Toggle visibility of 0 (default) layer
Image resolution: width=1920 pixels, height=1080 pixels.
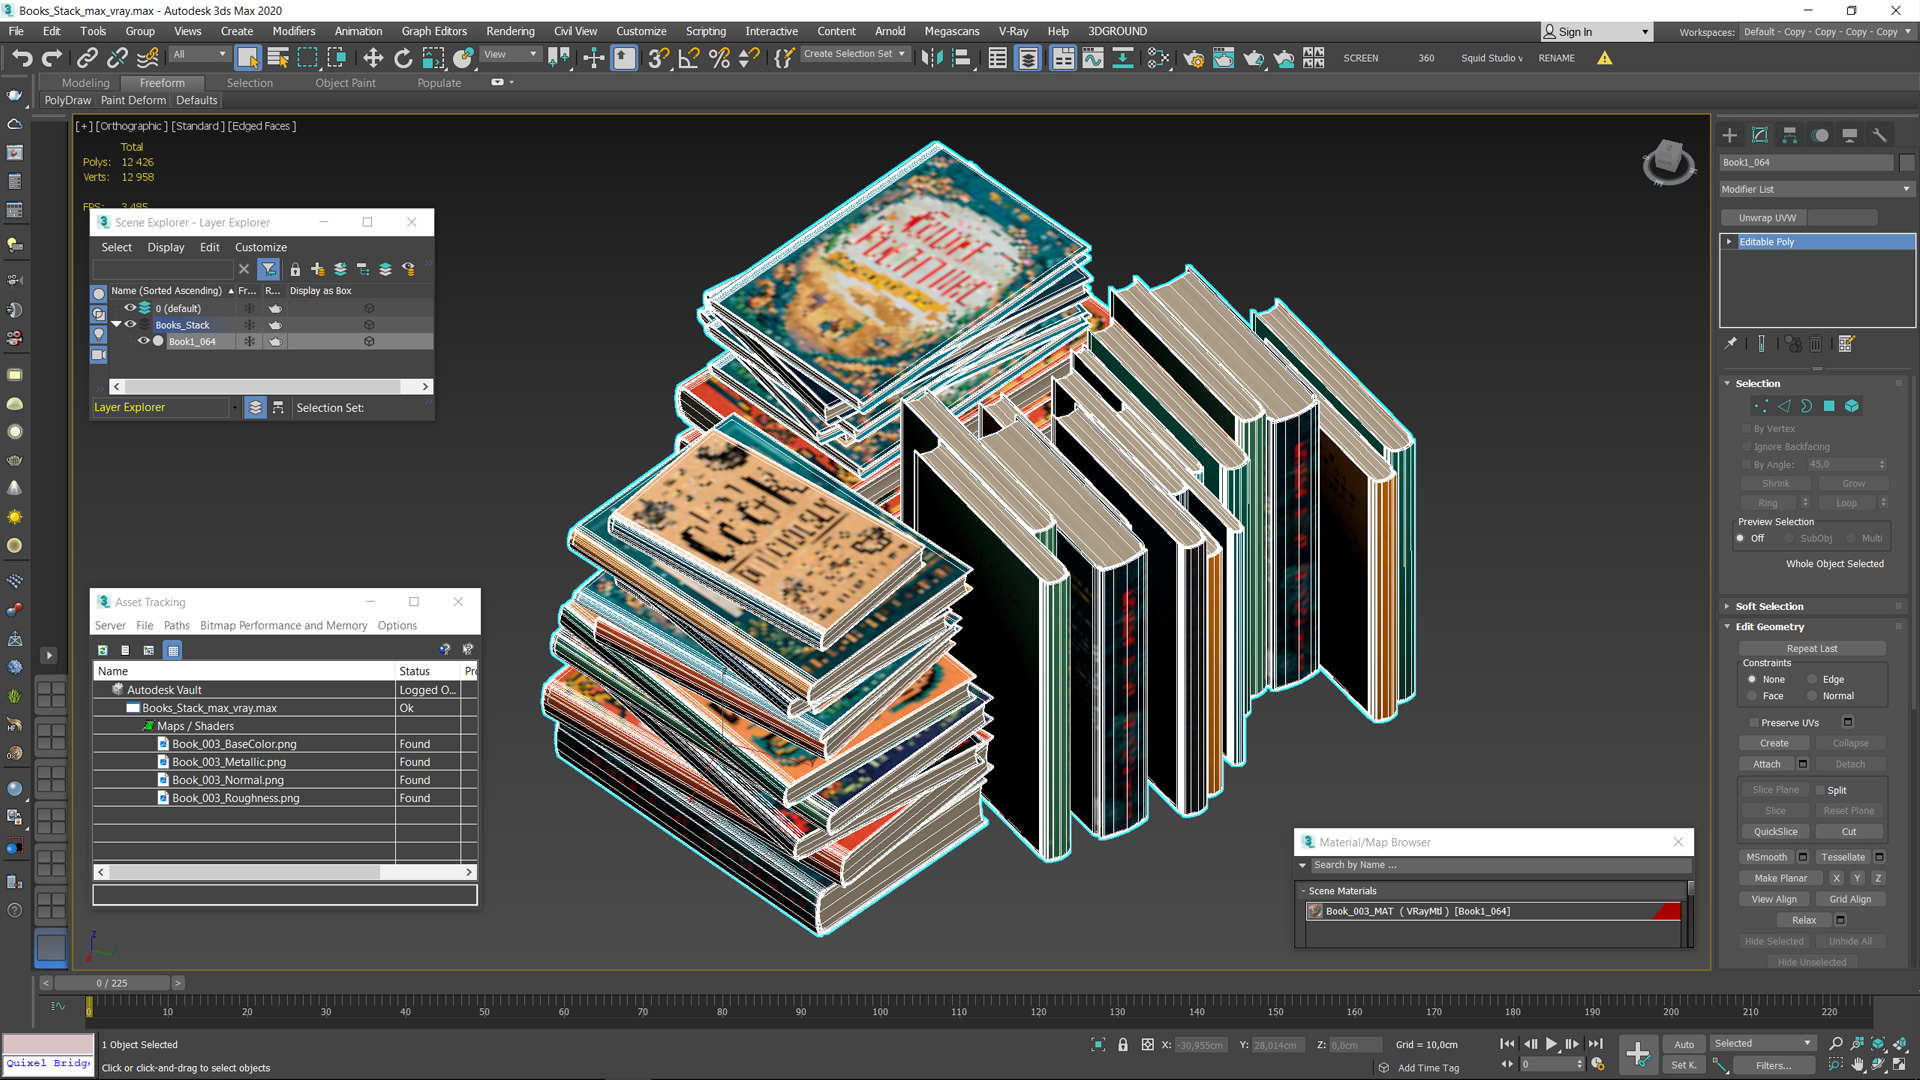click(x=131, y=308)
